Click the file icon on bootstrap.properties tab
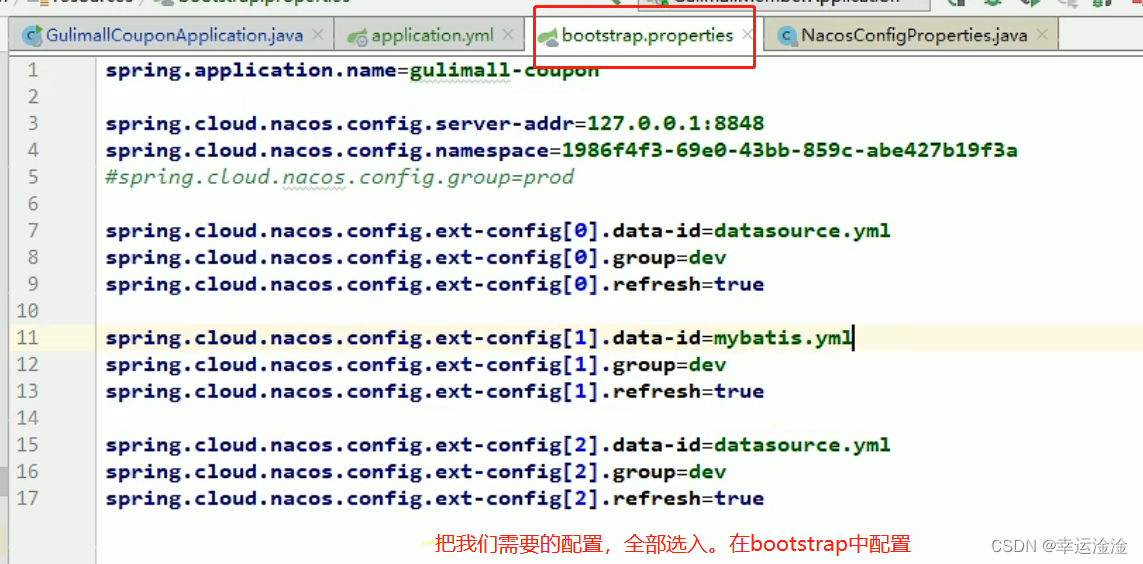The height and width of the screenshot is (564, 1143). point(548,37)
